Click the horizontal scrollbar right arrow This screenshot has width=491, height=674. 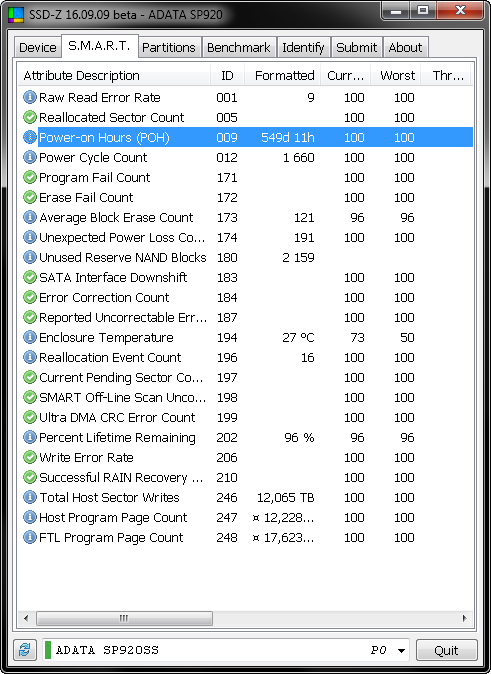tap(465, 619)
